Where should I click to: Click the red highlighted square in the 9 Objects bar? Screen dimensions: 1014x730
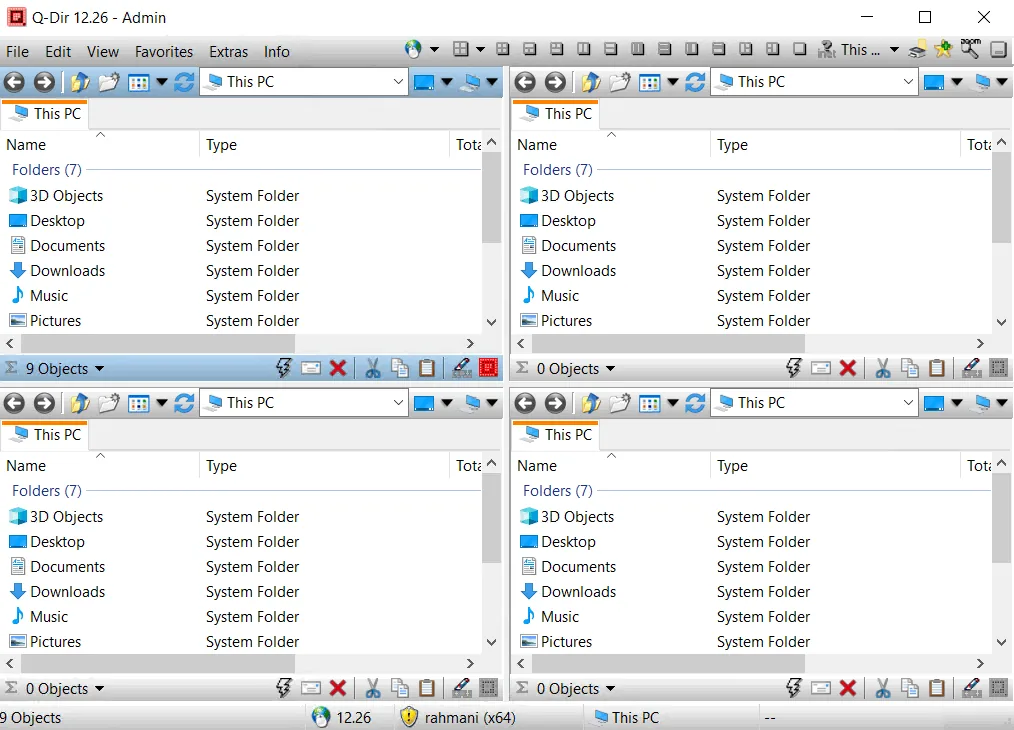[488, 368]
